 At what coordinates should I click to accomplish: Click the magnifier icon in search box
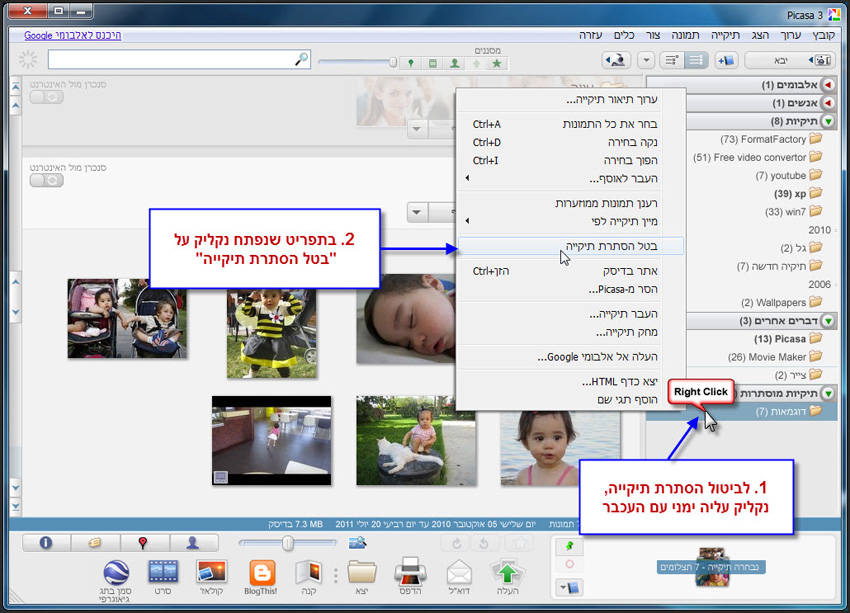coord(301,60)
